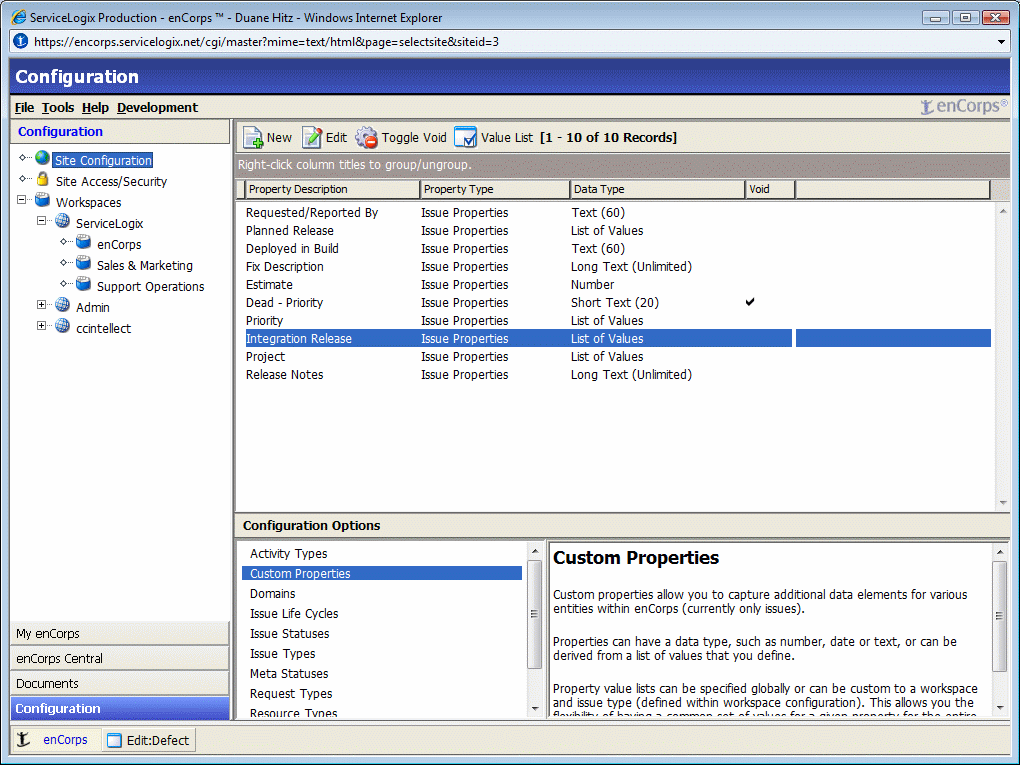Click the Workspaces database icon
The height and width of the screenshot is (765, 1020).
42,200
